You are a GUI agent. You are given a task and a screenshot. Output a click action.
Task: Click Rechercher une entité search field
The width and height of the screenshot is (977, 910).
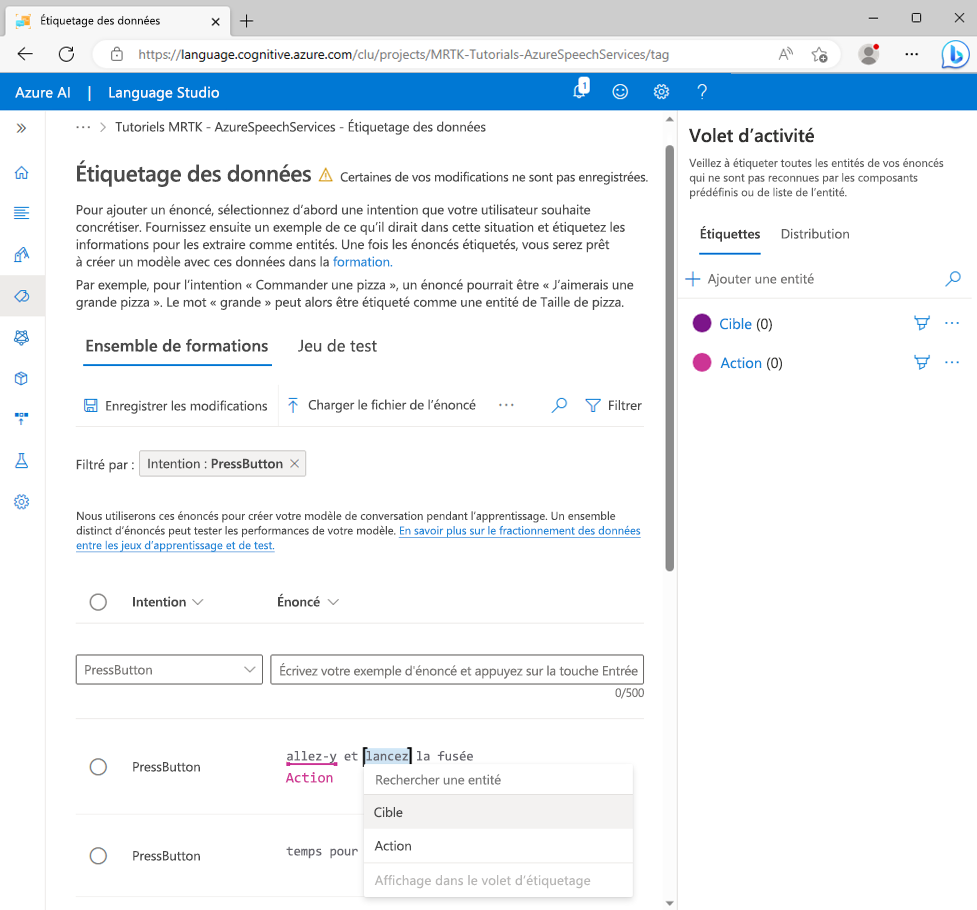point(498,780)
